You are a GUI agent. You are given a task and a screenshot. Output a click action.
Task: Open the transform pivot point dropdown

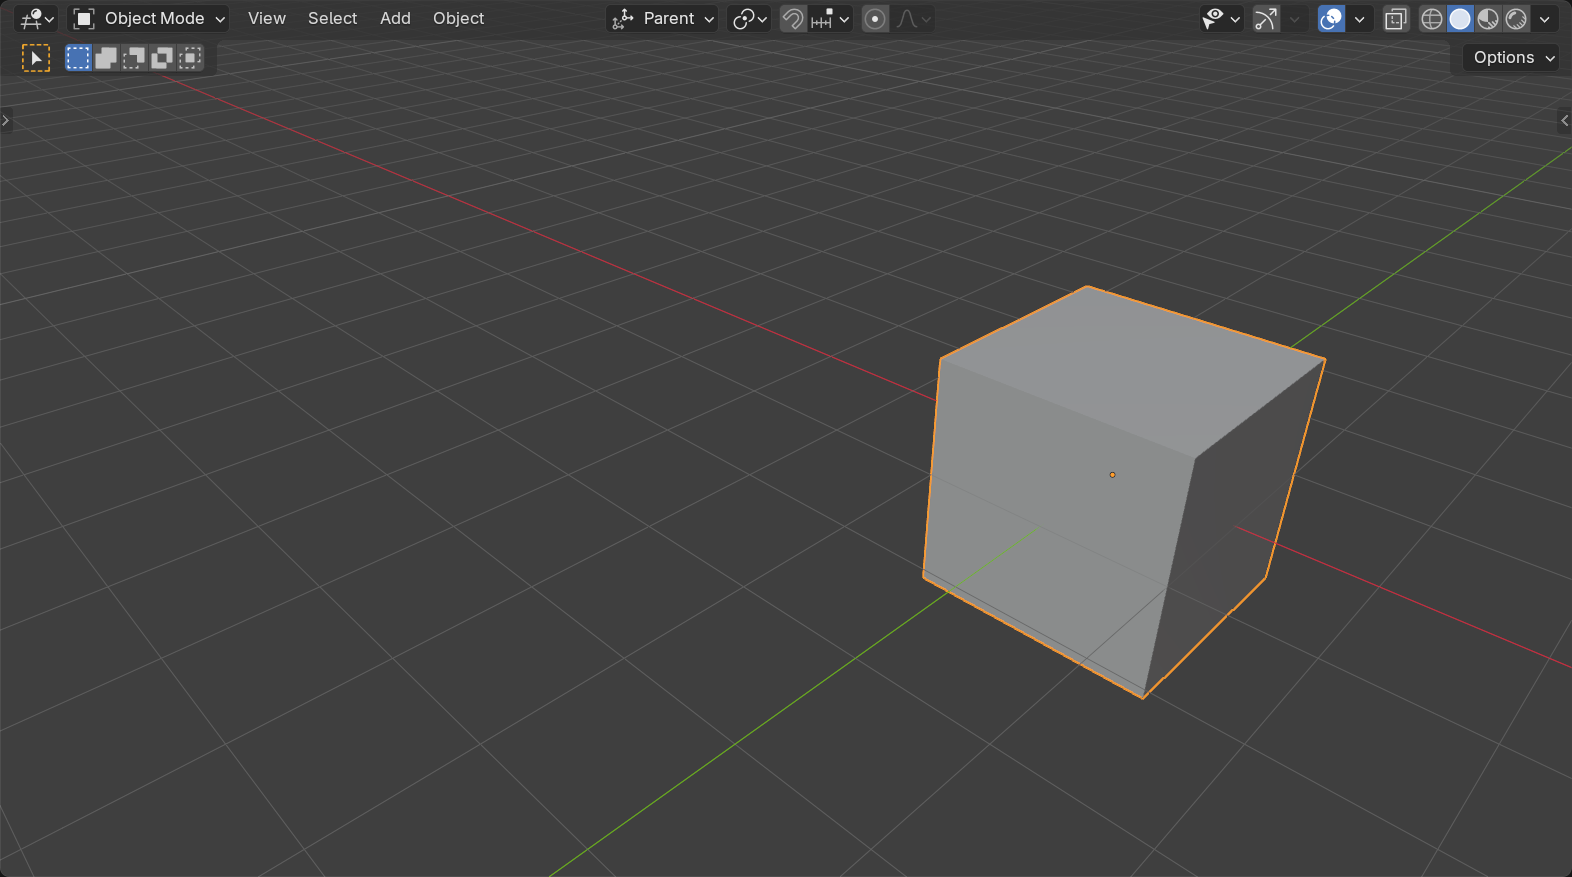(749, 18)
